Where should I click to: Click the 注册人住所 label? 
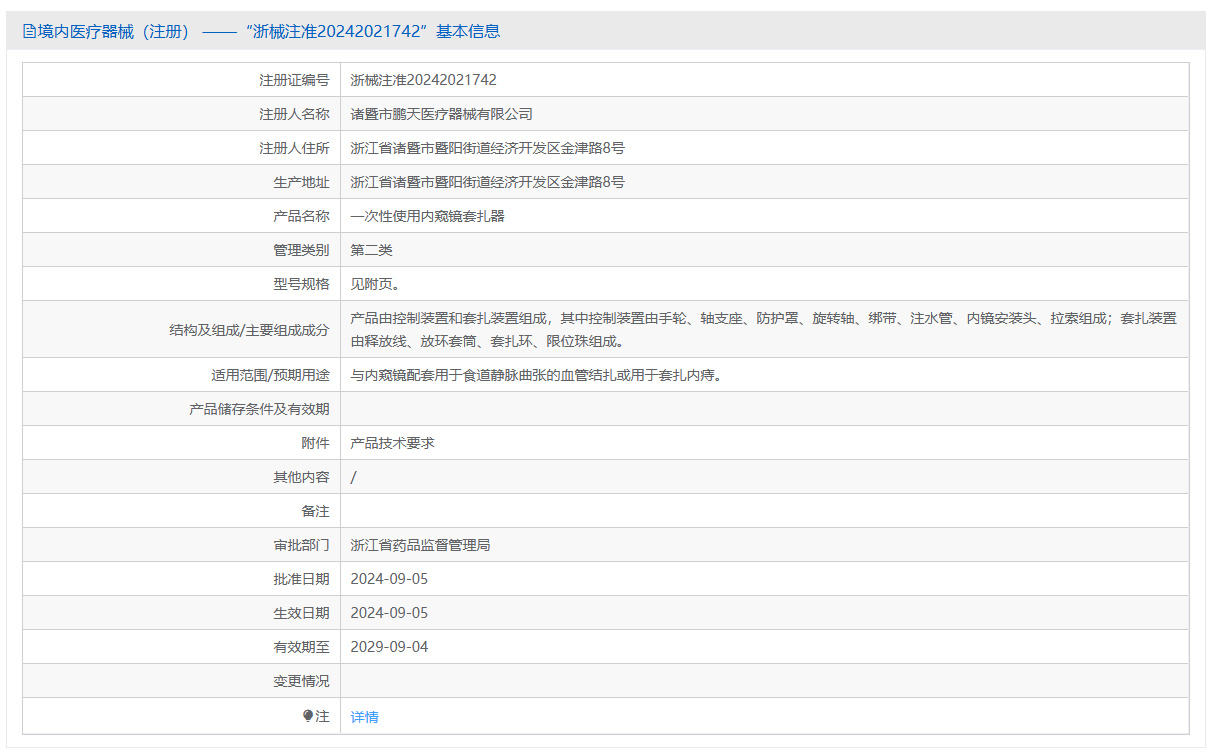294,148
